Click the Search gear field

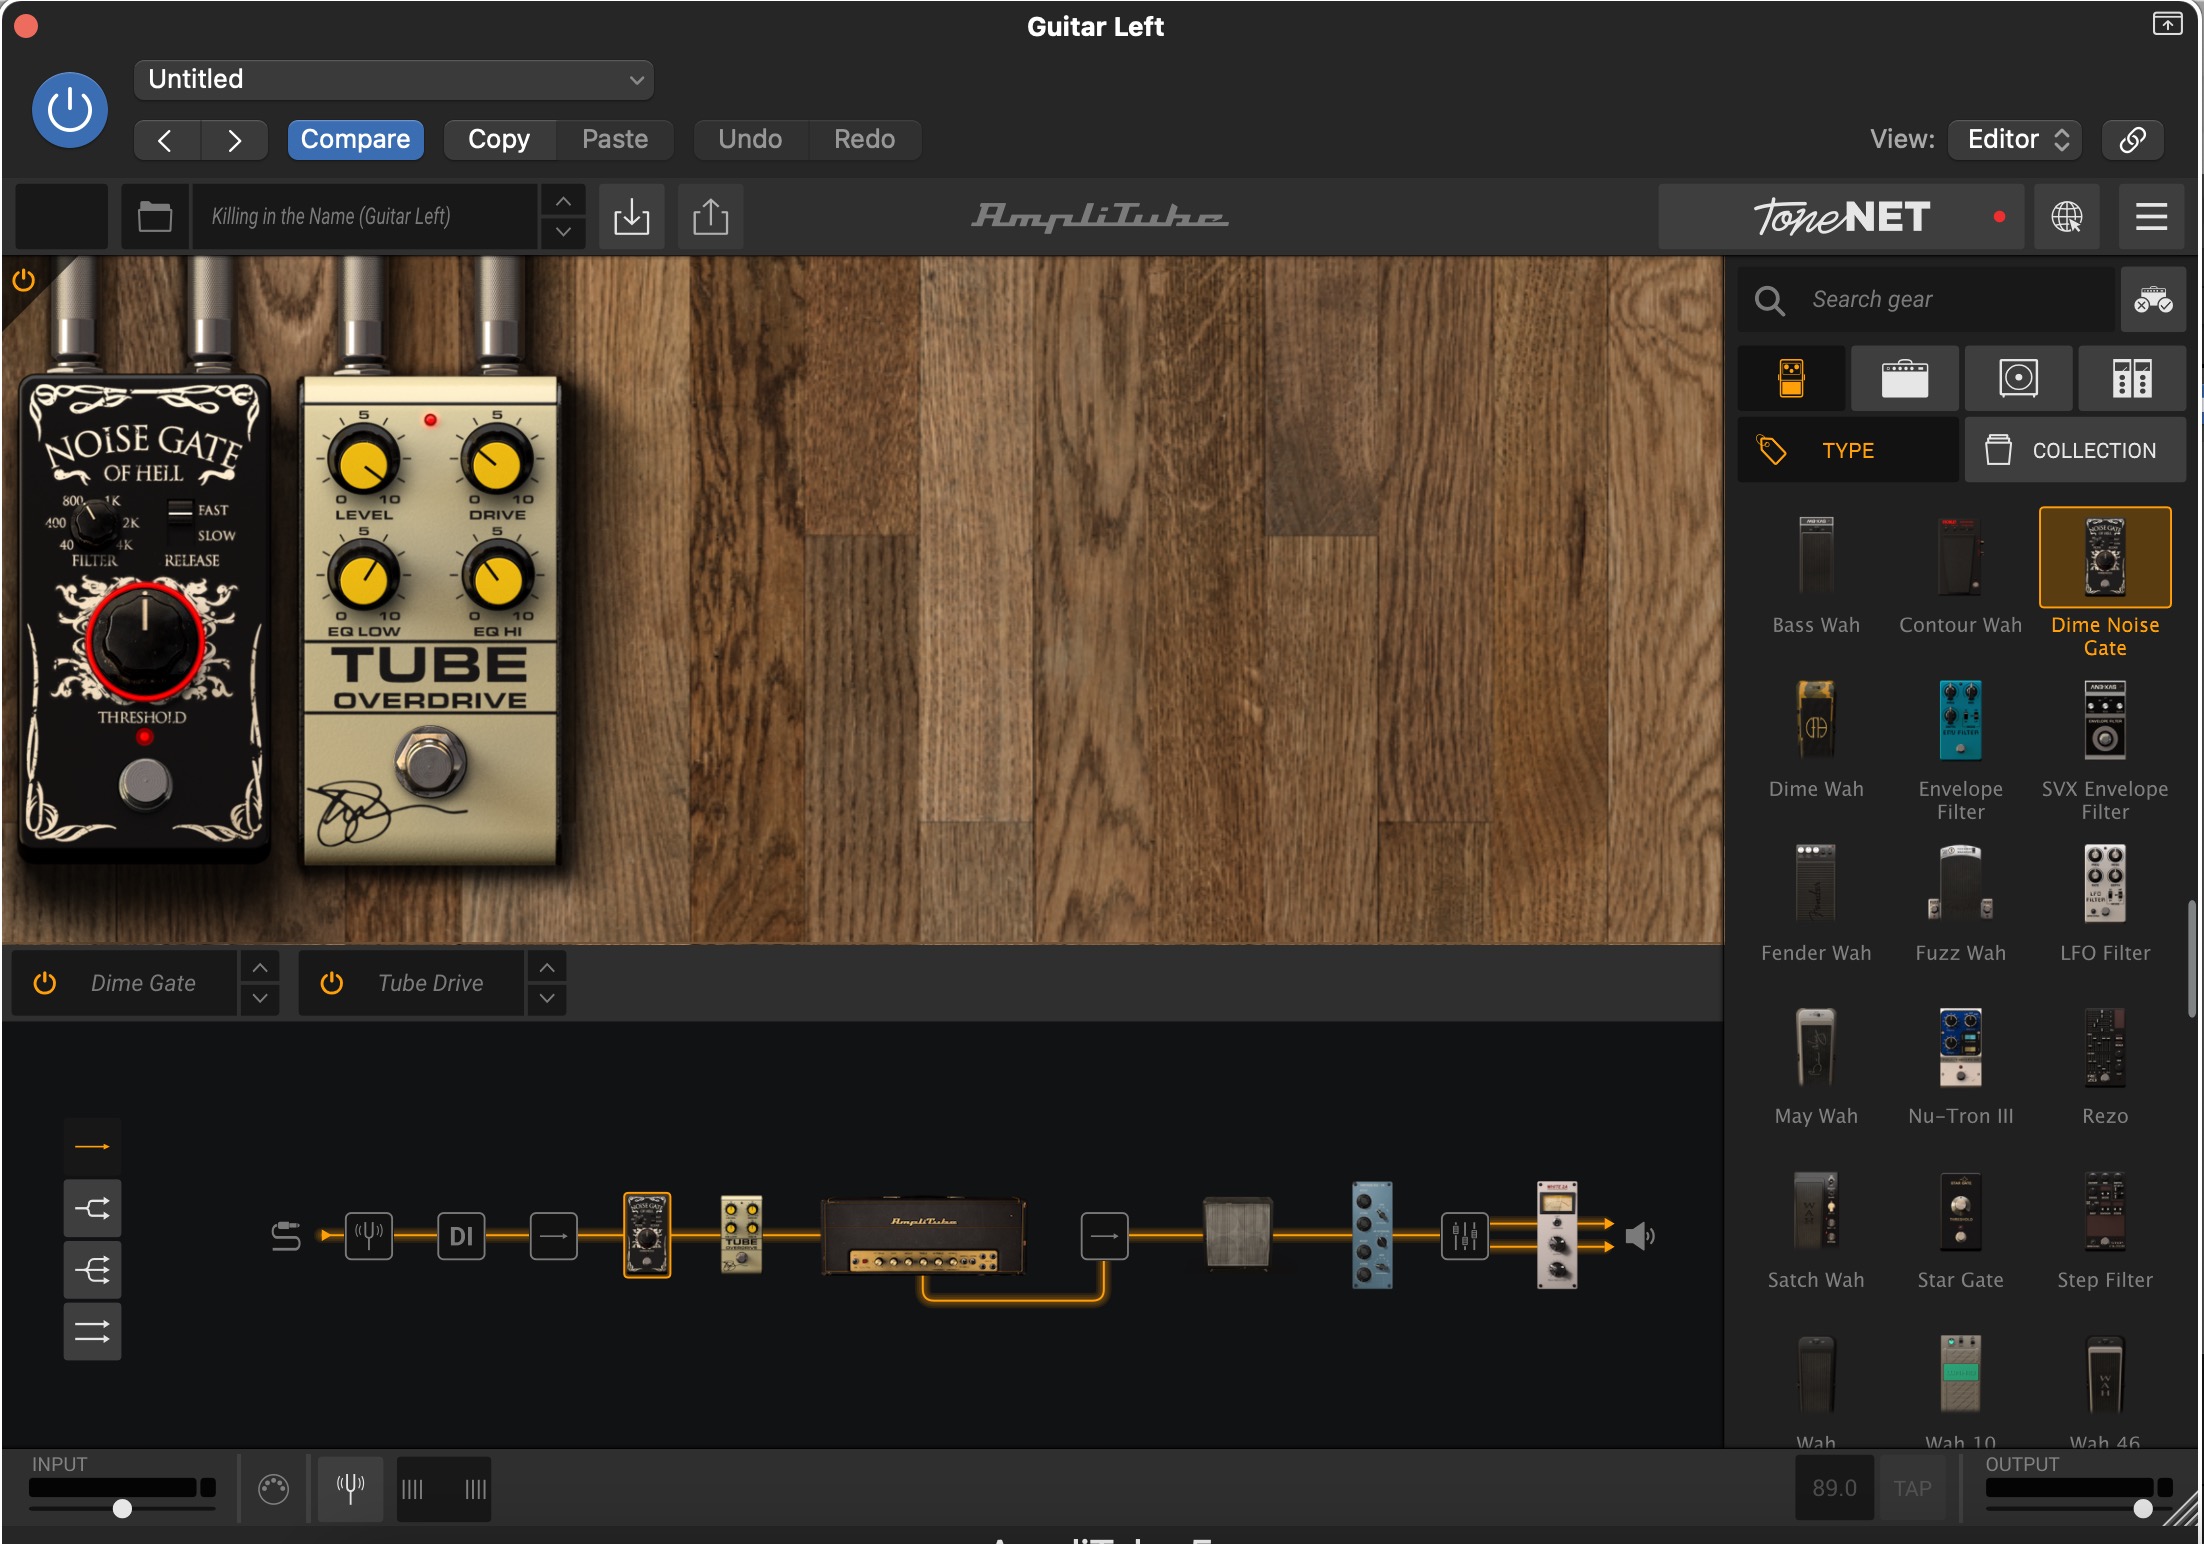point(1928,299)
